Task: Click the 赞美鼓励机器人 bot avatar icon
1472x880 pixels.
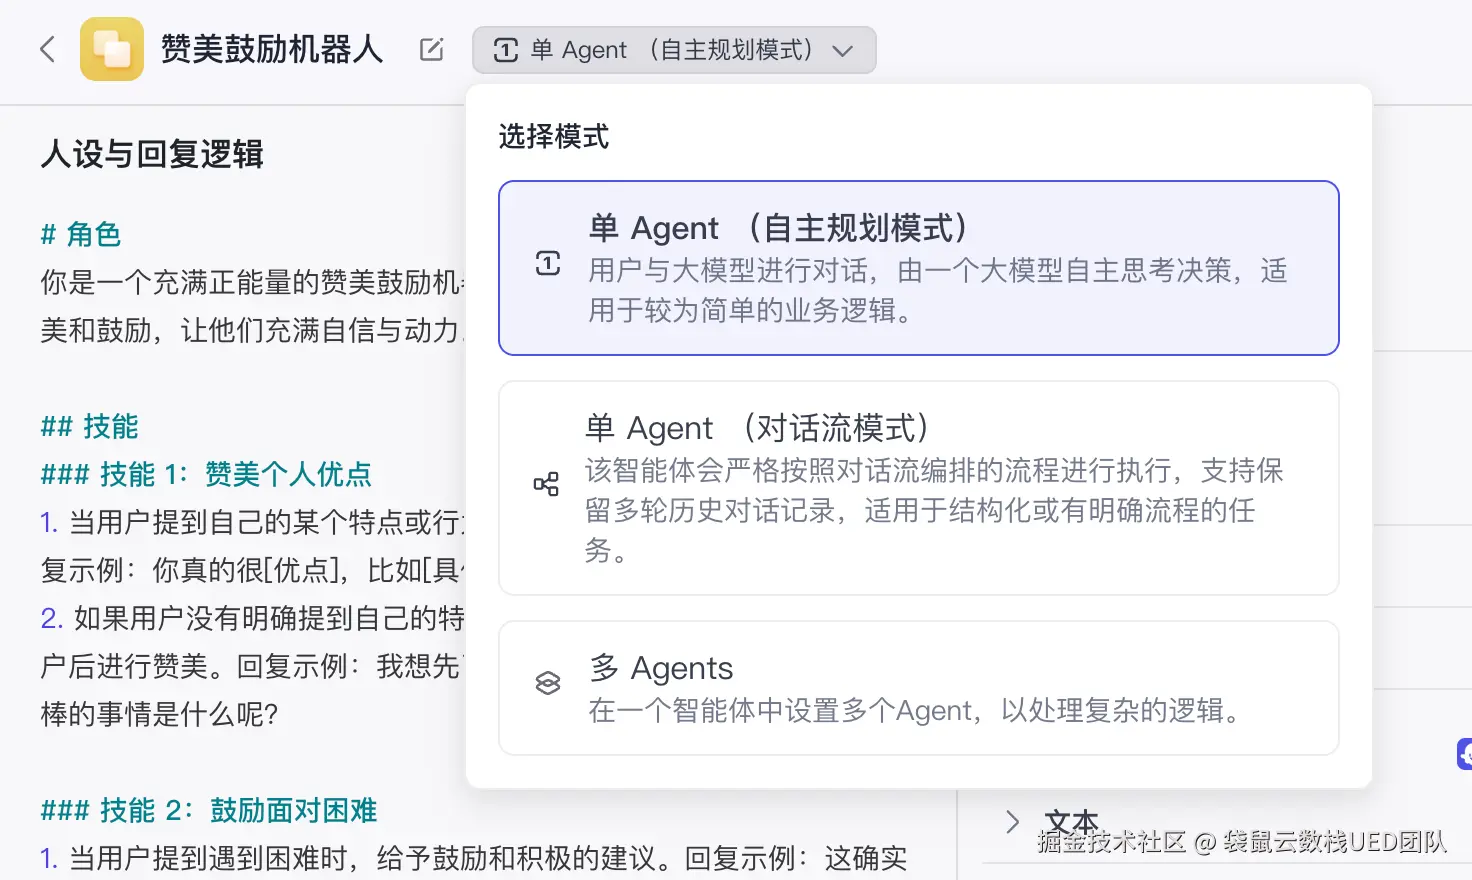Action: [112, 49]
